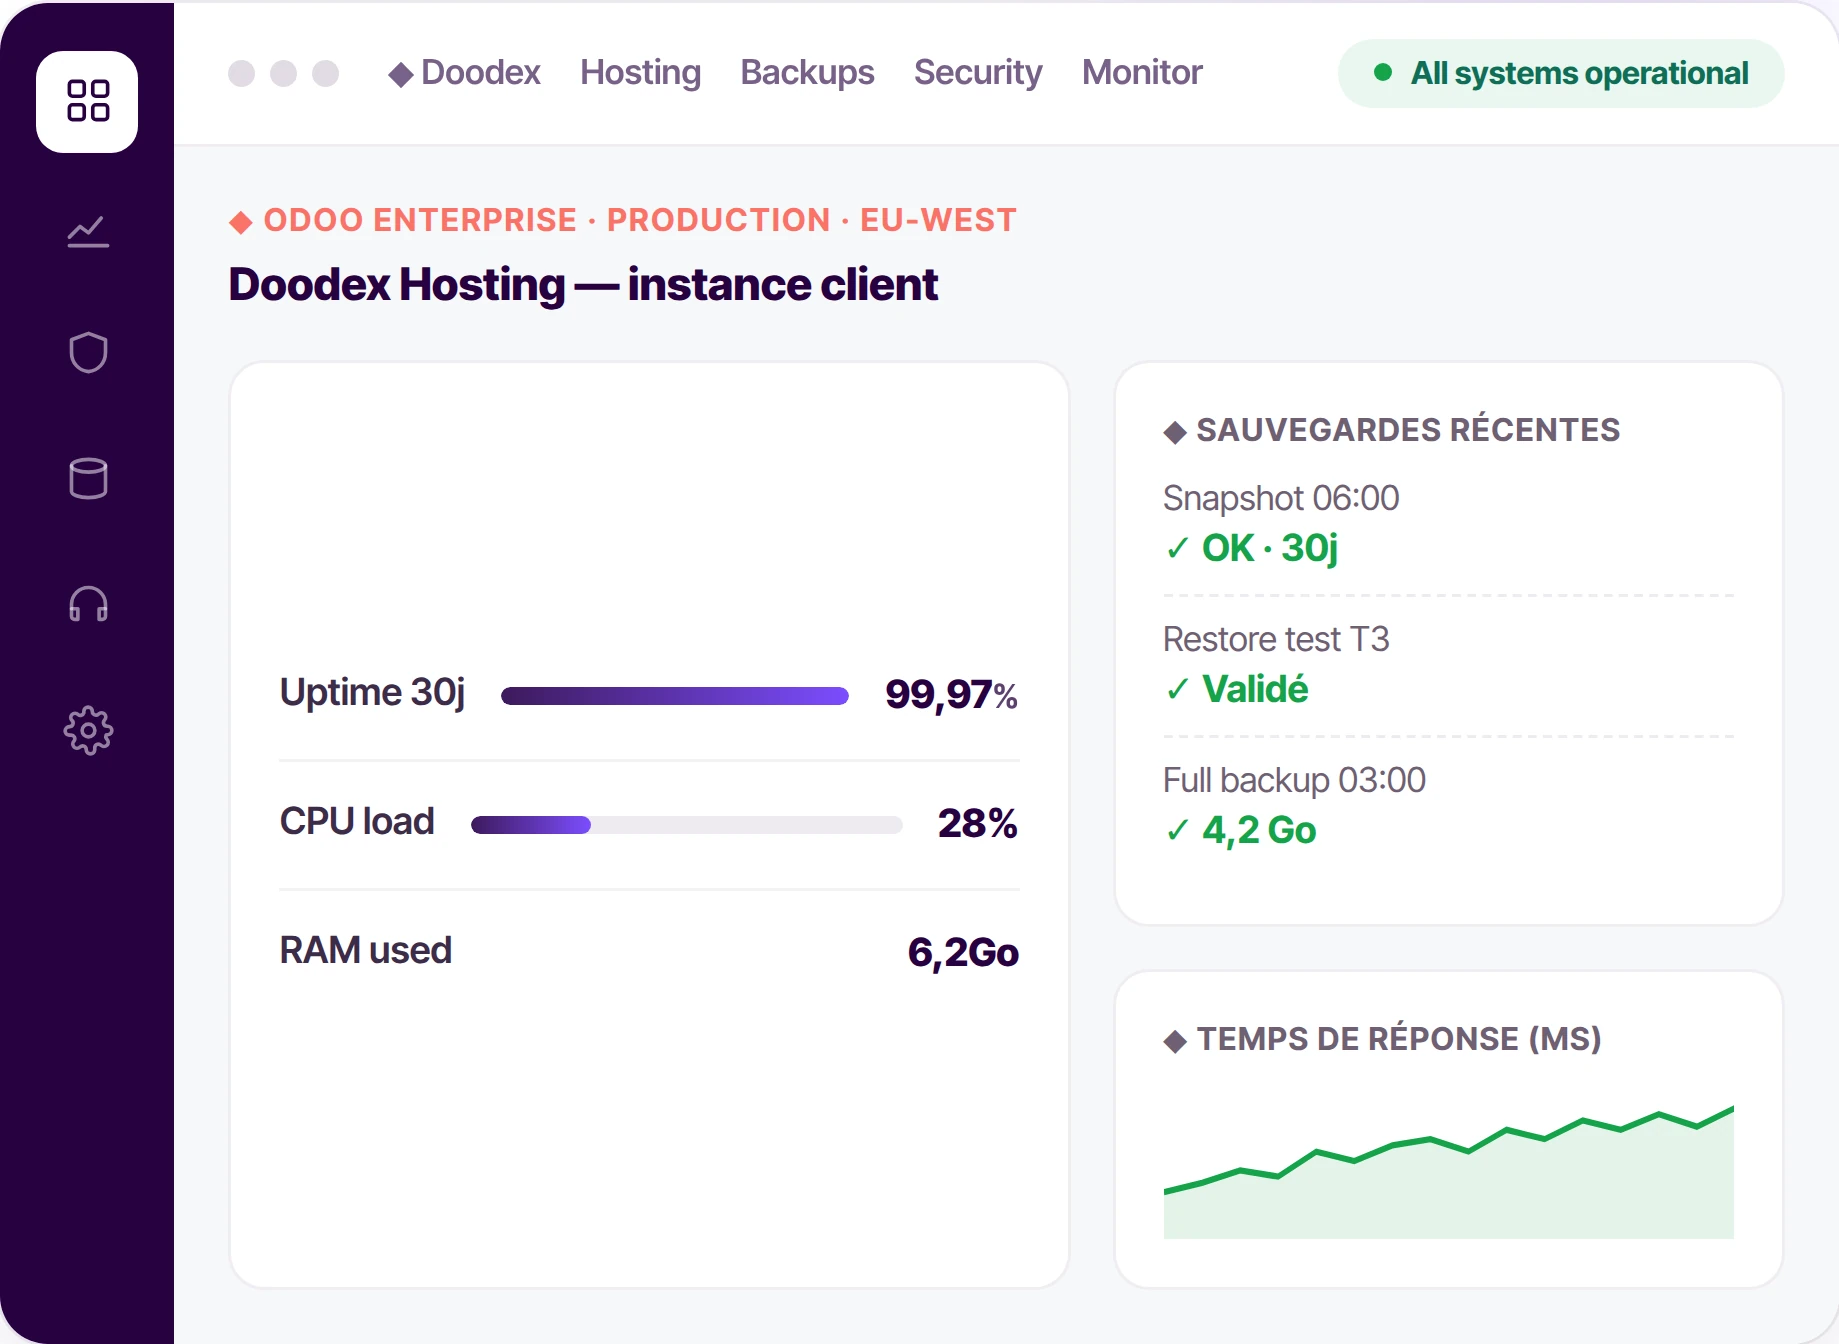This screenshot has height=1344, width=1839.
Task: Click the Uptime 30j label
Action: 372,692
